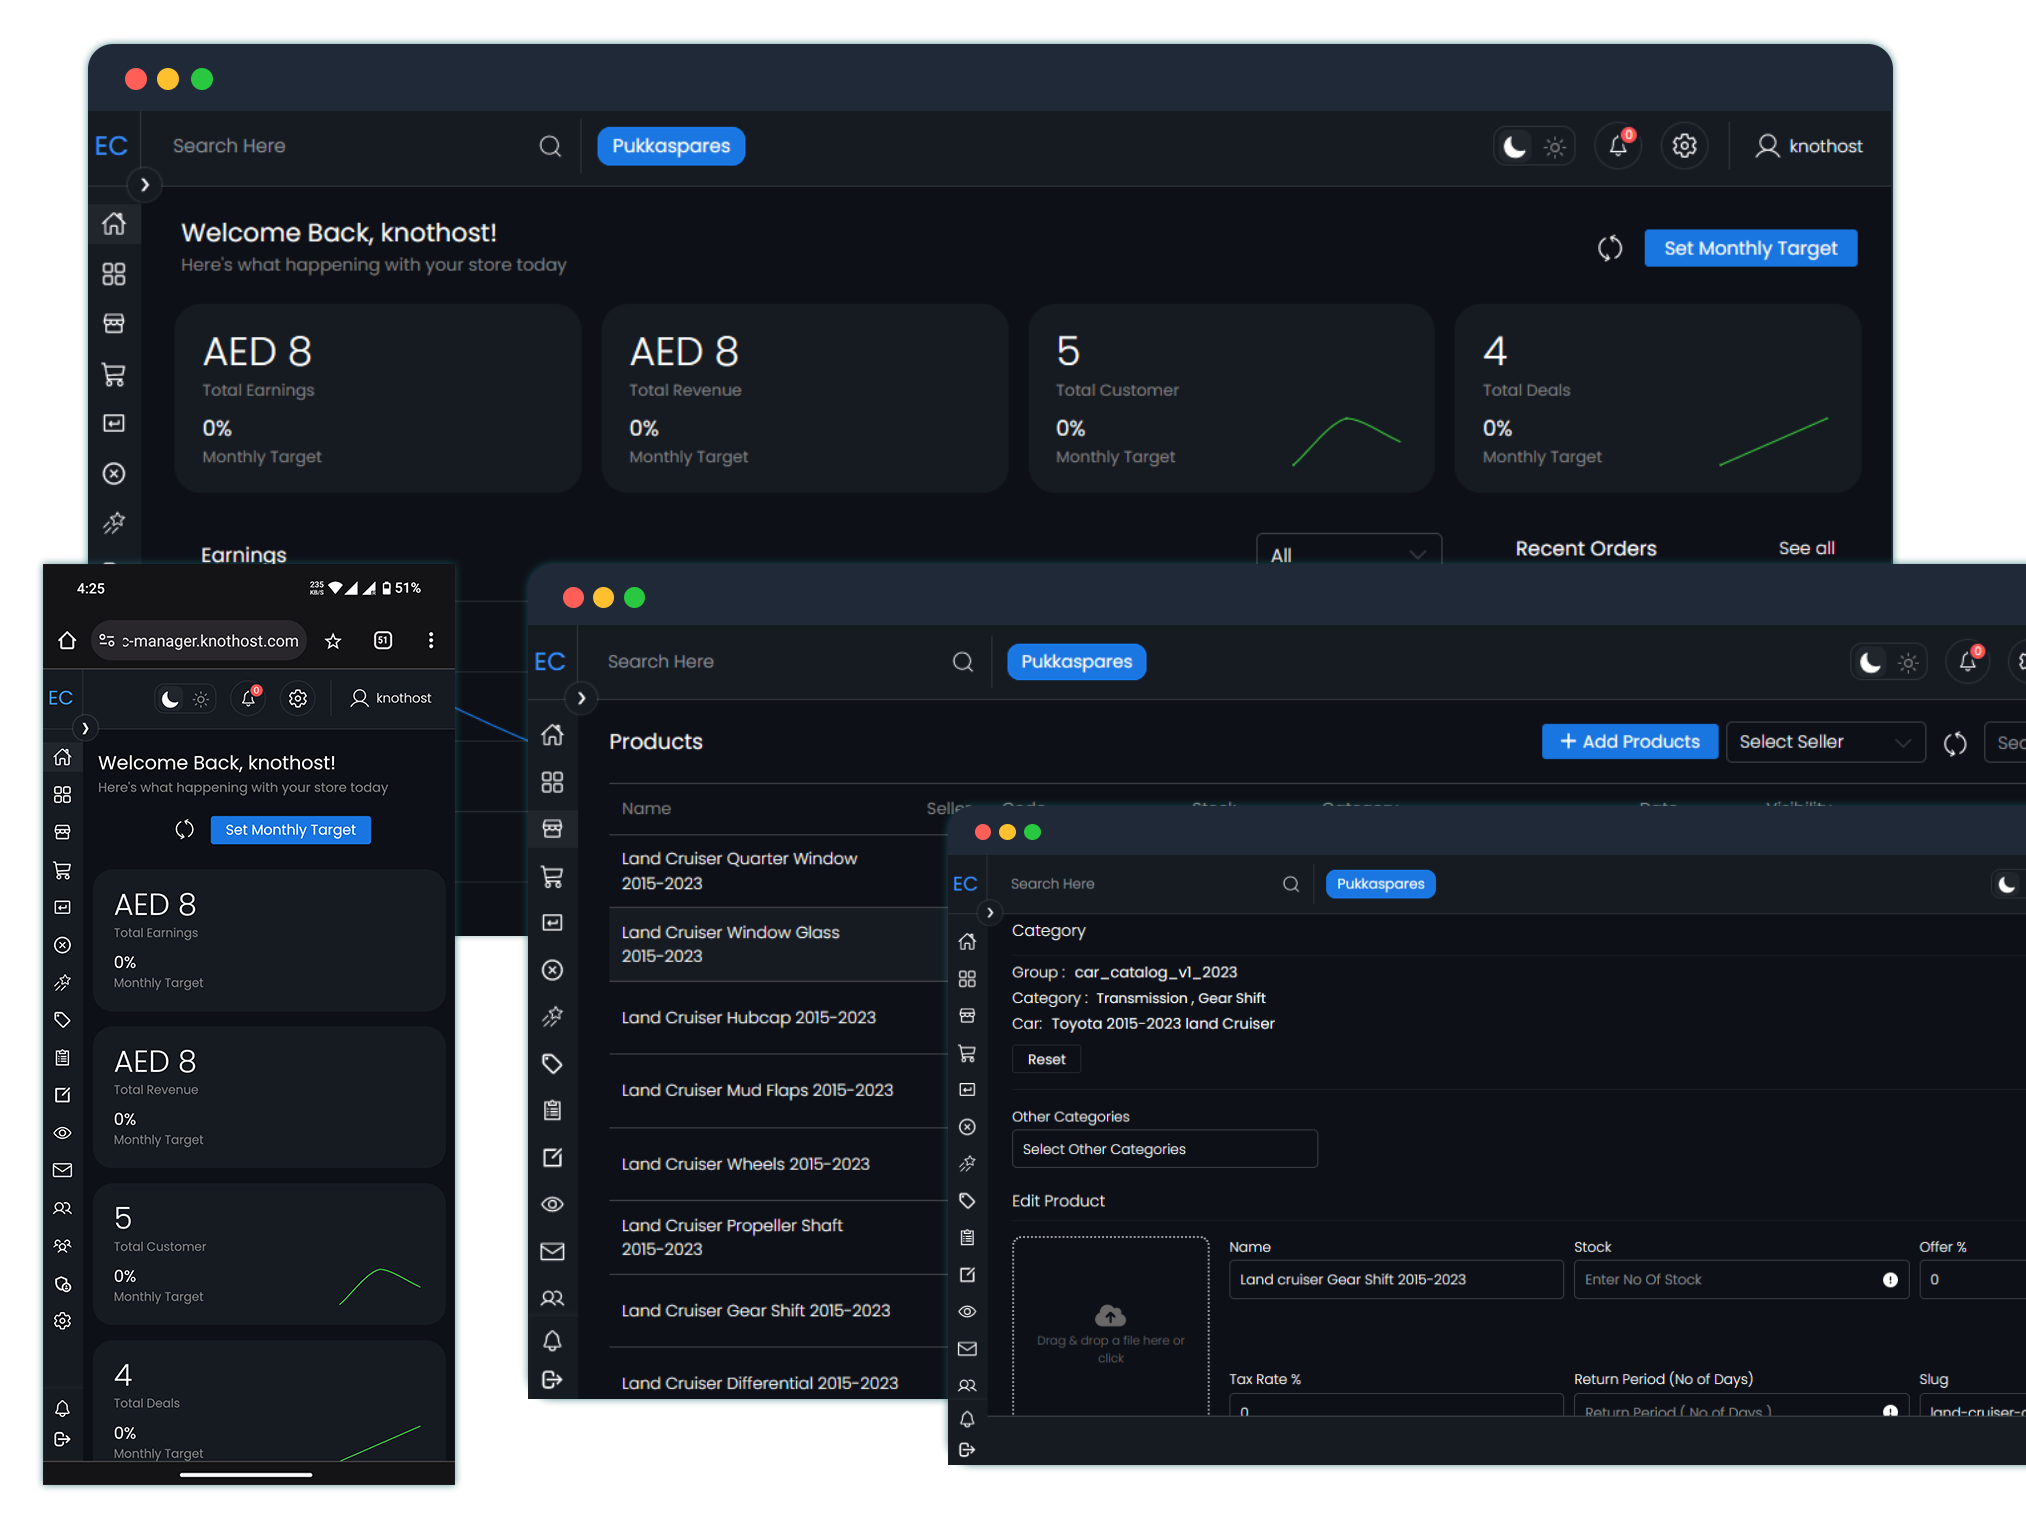Click the notification bell in top dashboard header
The height and width of the screenshot is (1520, 2026).
pyautogui.click(x=1618, y=146)
